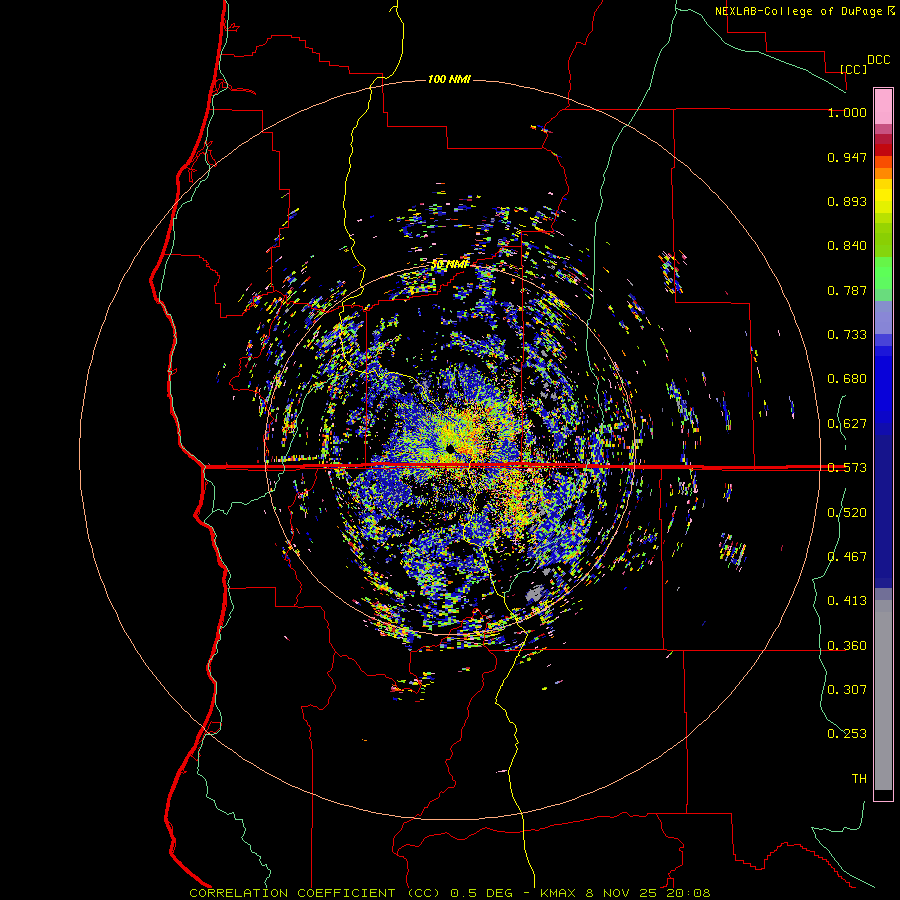Pick the olive green color bar segment
Screen dimensions: 900x900
[883, 239]
